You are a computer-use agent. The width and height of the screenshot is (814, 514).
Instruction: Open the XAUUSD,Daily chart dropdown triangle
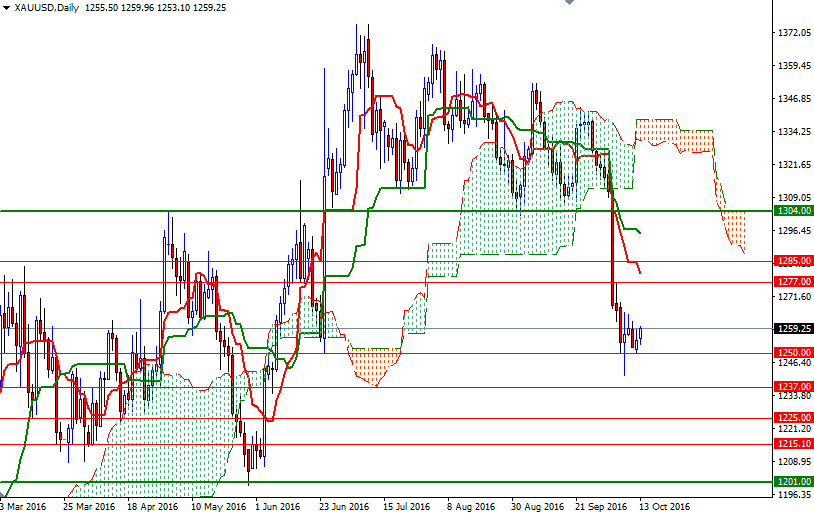pyautogui.click(x=6, y=8)
